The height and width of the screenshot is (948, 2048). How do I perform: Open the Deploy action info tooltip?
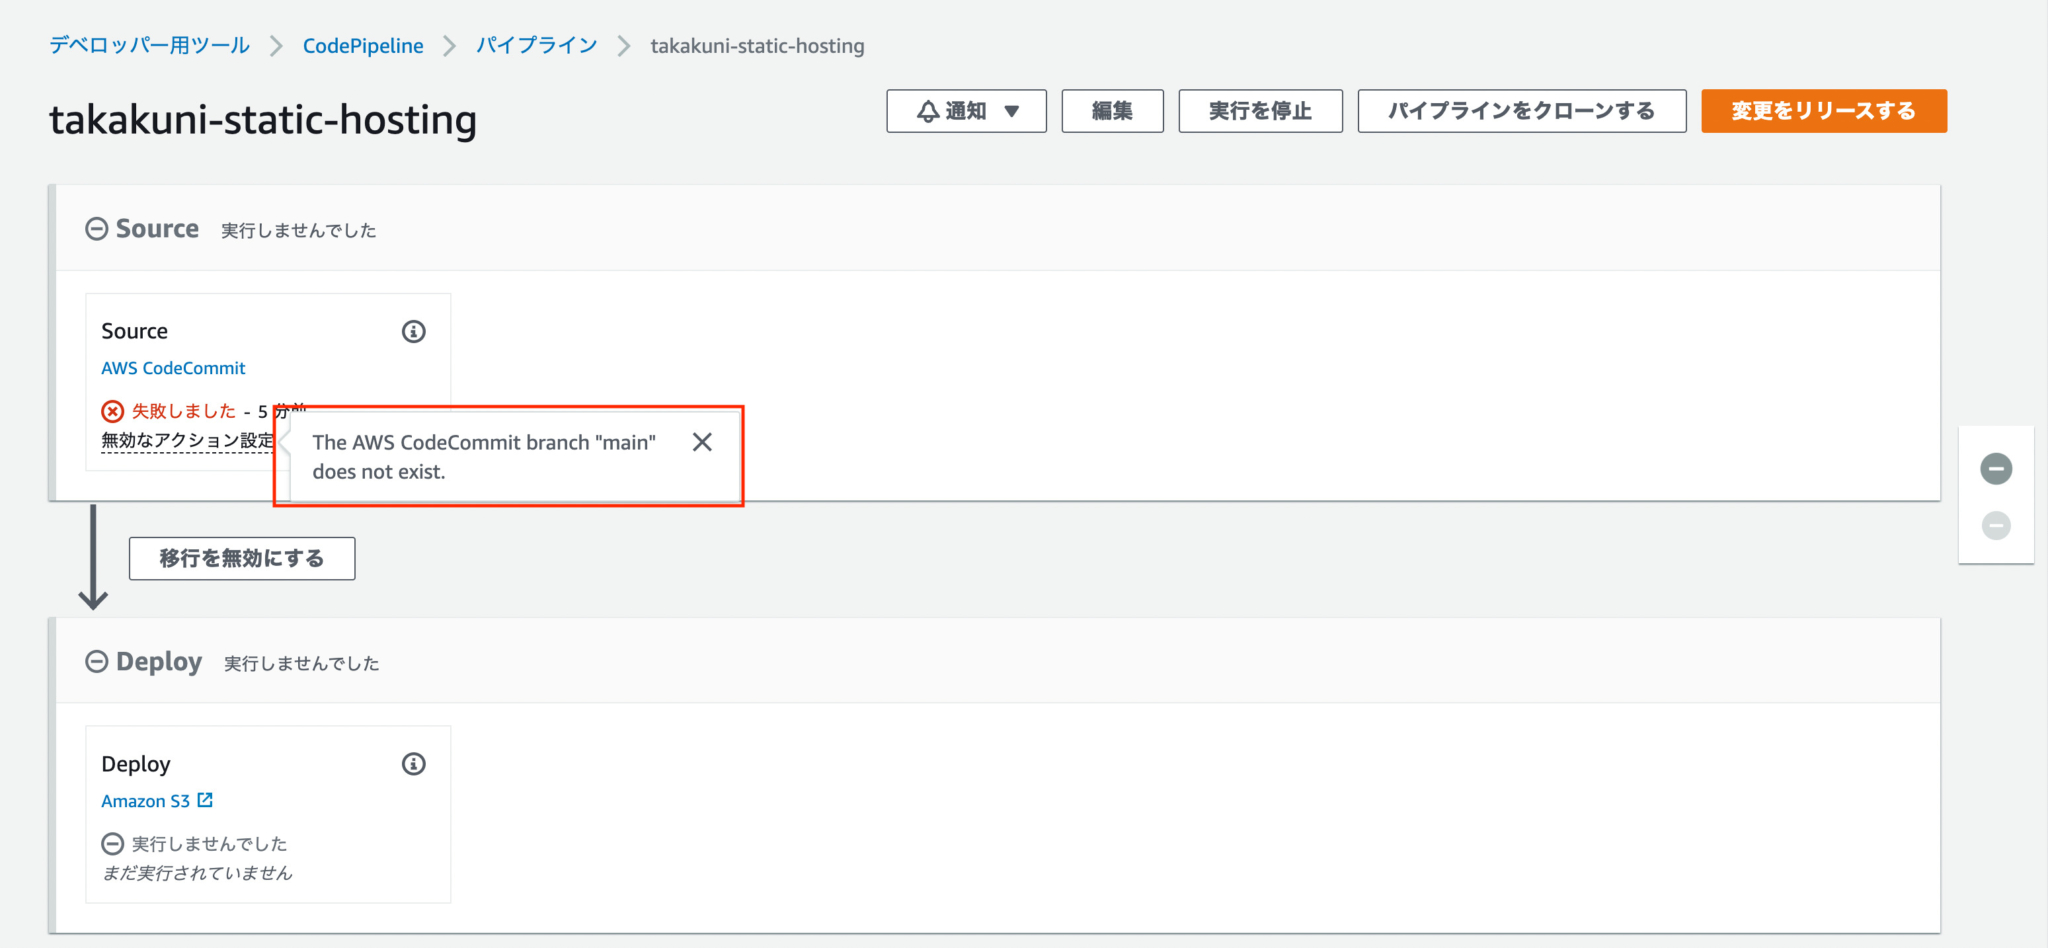pos(412,763)
